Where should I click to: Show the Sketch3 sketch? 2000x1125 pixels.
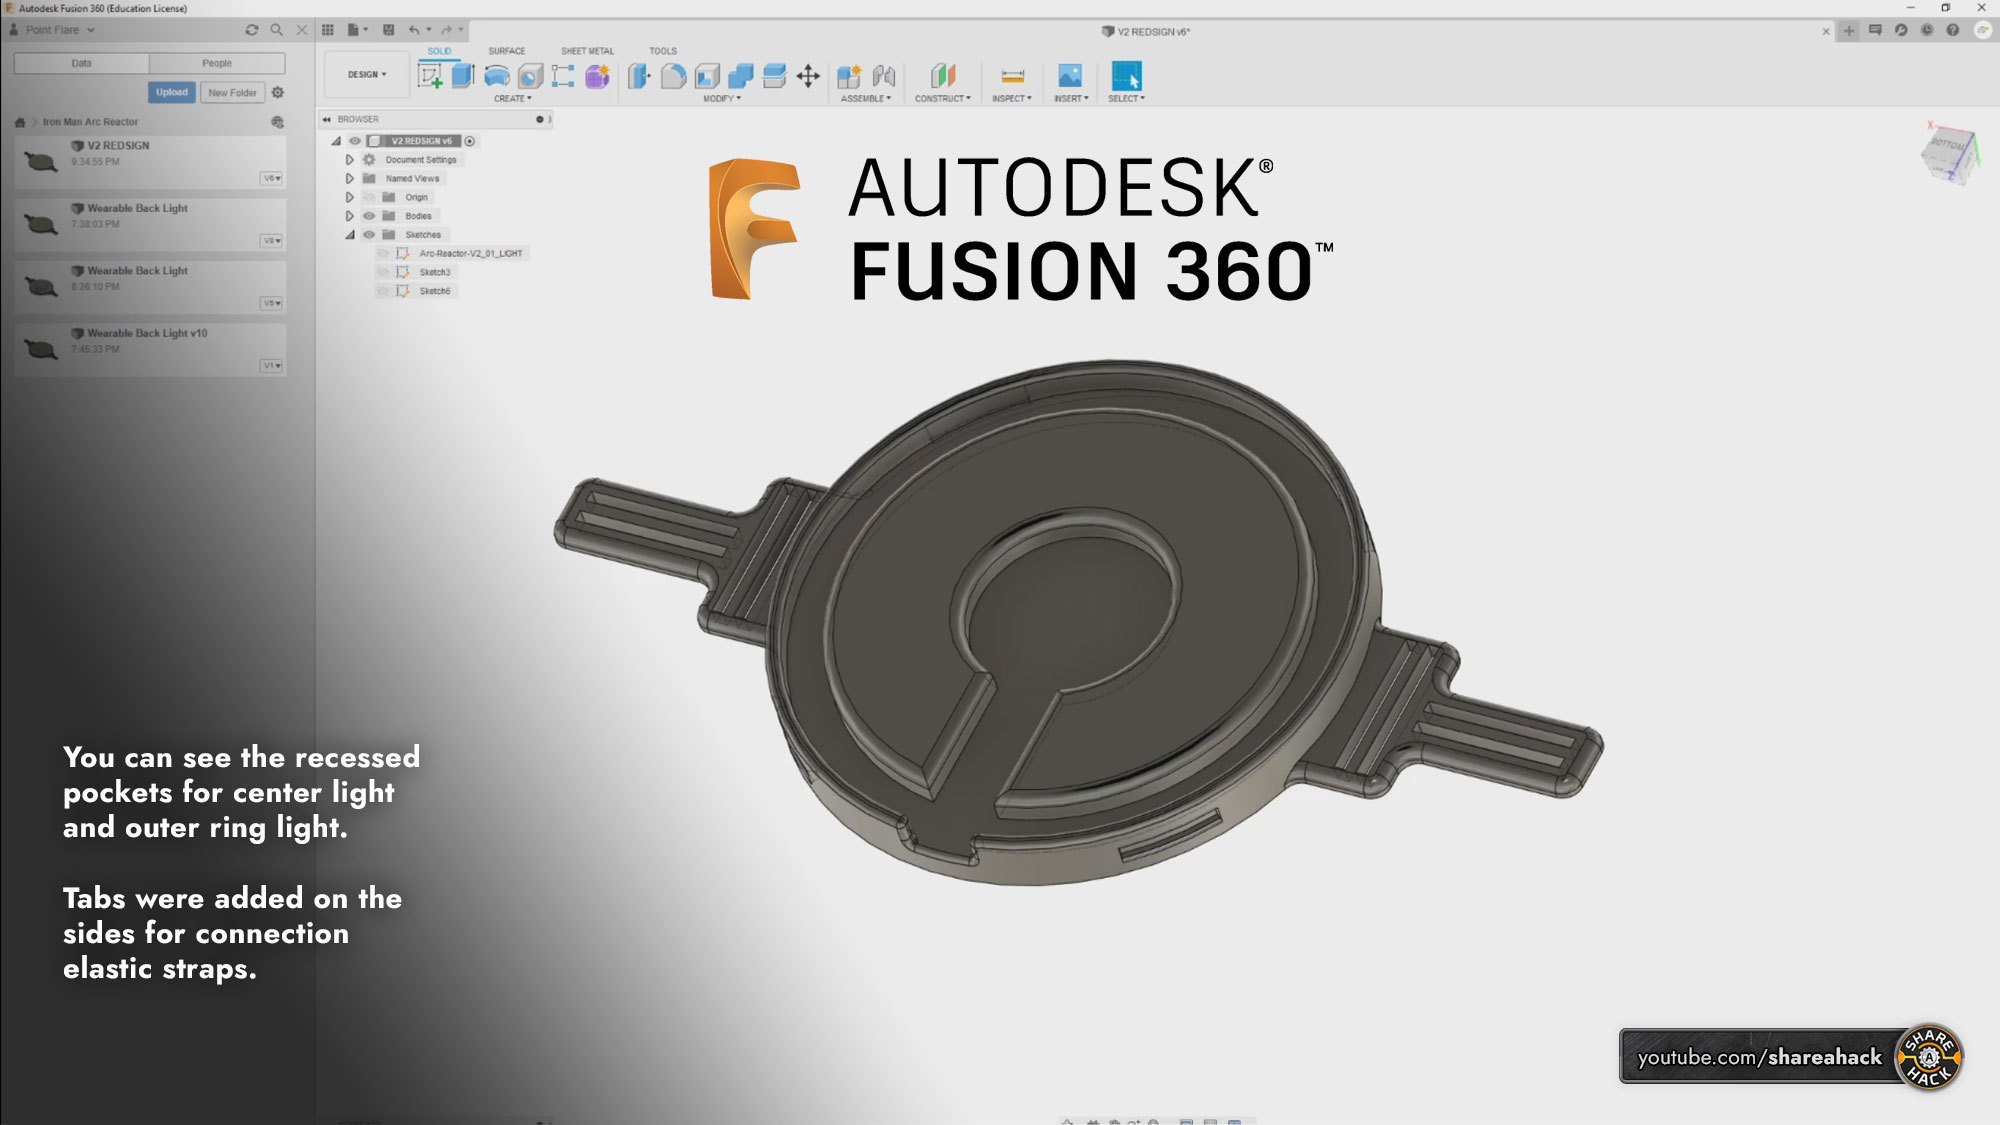click(383, 272)
